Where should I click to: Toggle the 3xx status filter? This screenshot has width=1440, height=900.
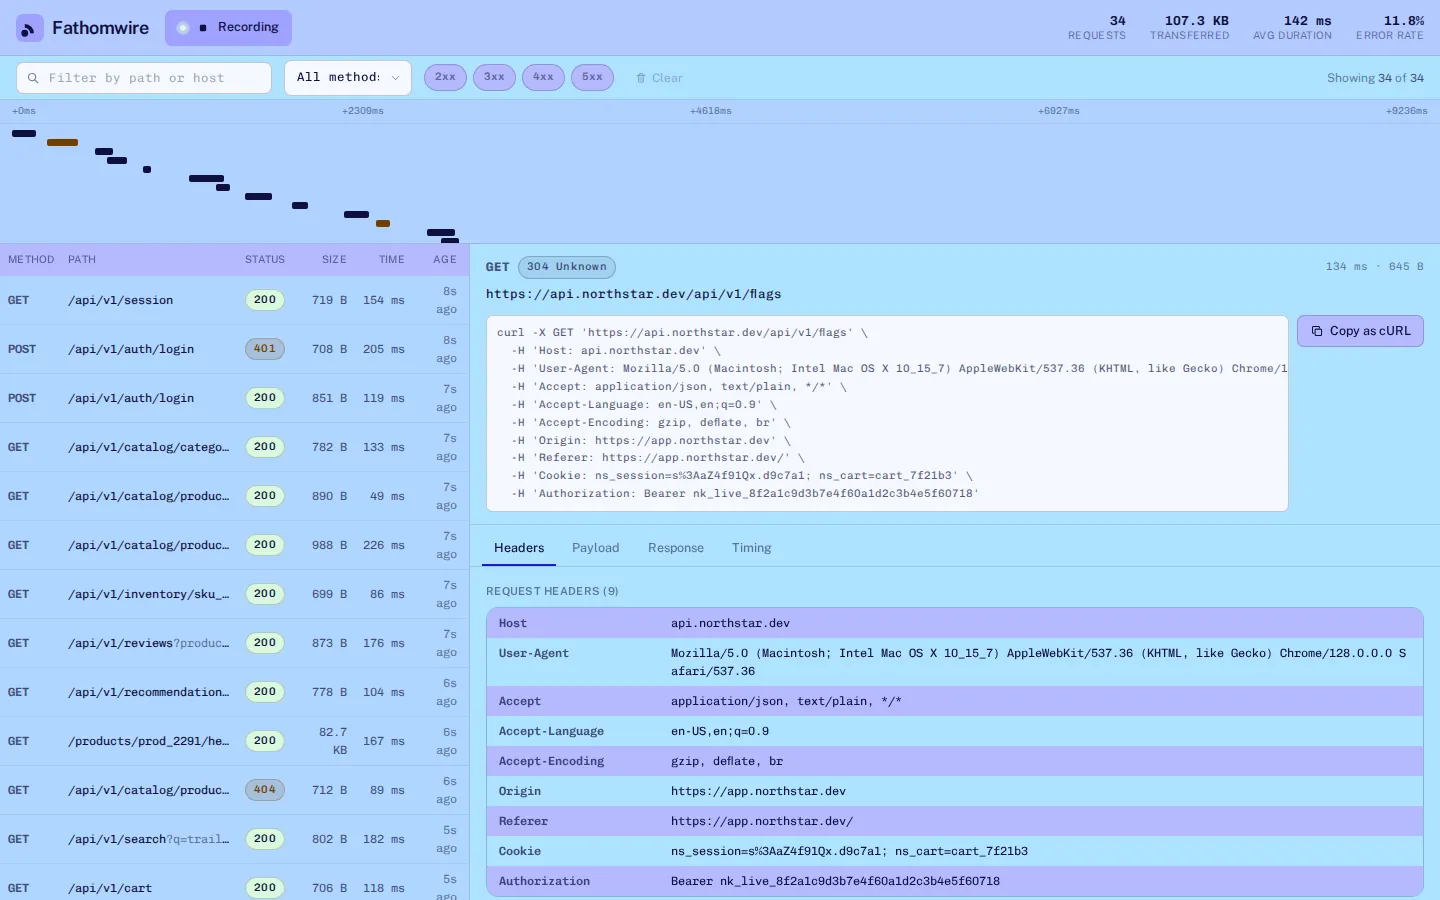tap(494, 77)
